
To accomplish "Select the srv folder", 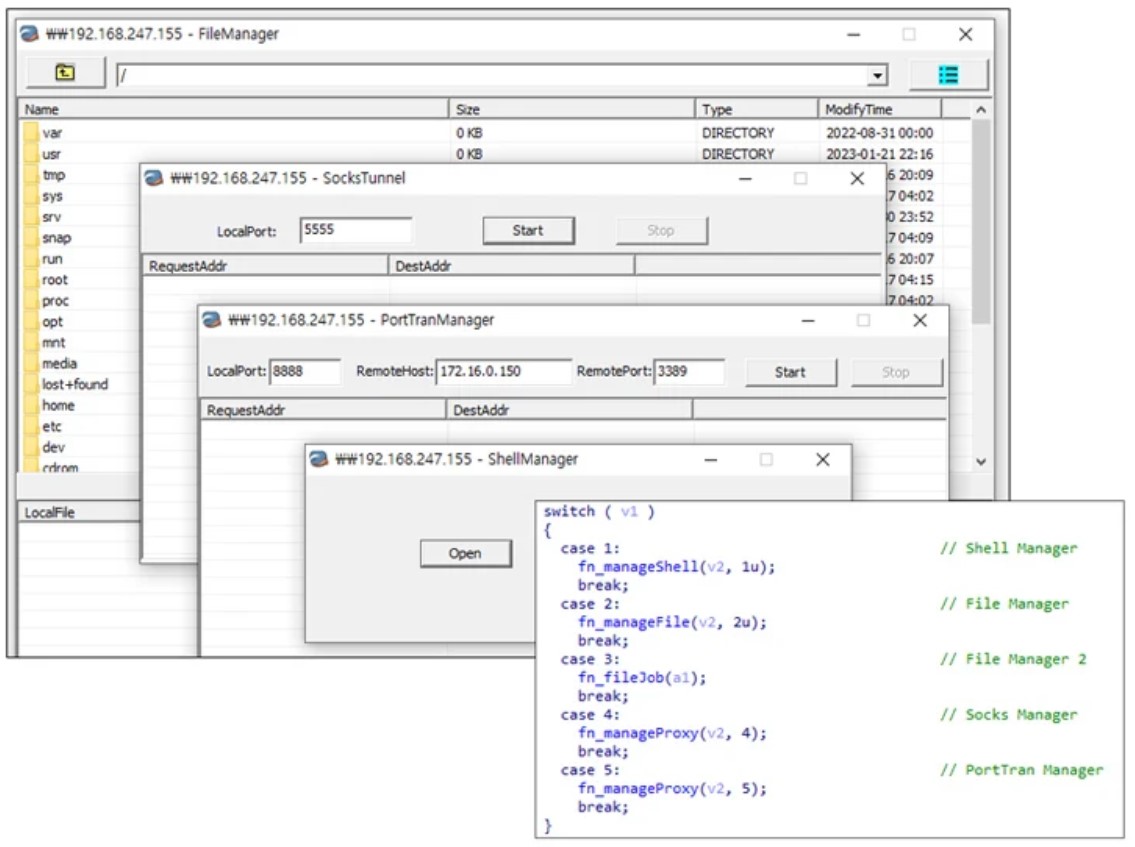I will coord(51,217).
